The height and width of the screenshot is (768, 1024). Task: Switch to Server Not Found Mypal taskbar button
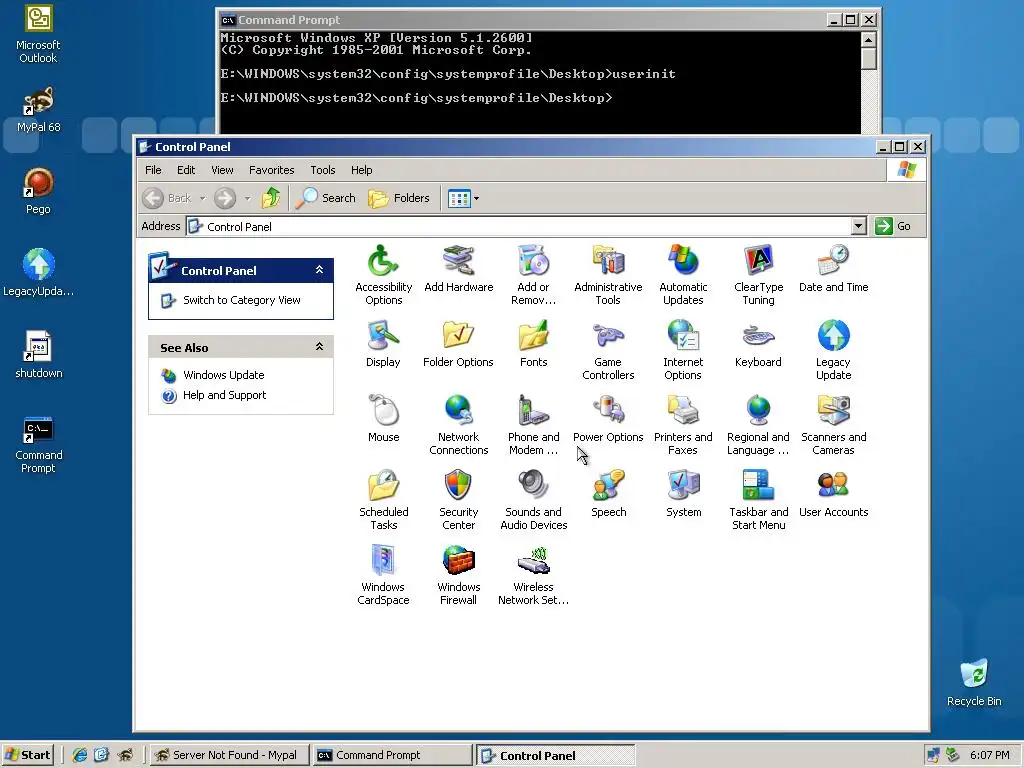point(227,755)
